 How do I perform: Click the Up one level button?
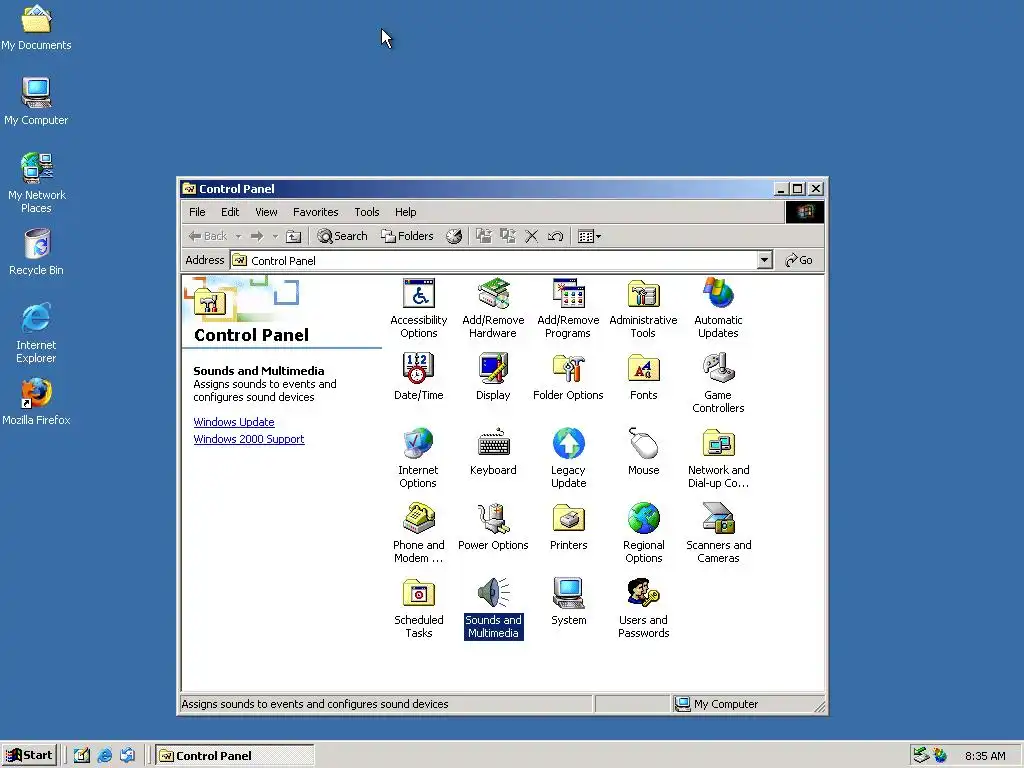click(294, 236)
